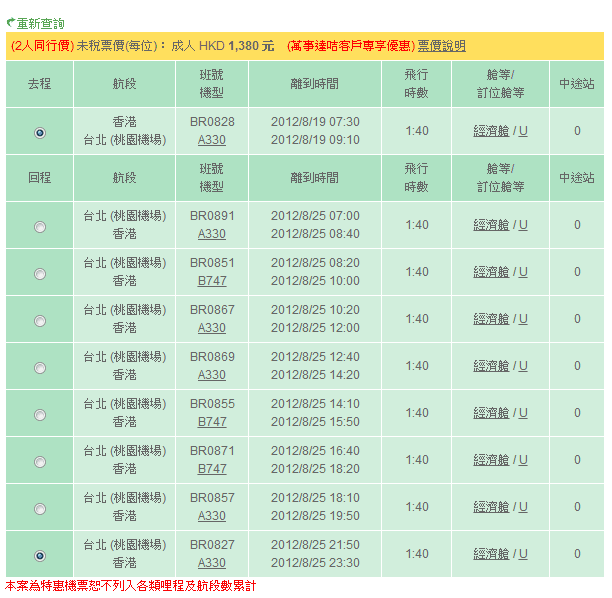Click booking class U for BR0871
This screenshot has width=612, height=598.
523,460
